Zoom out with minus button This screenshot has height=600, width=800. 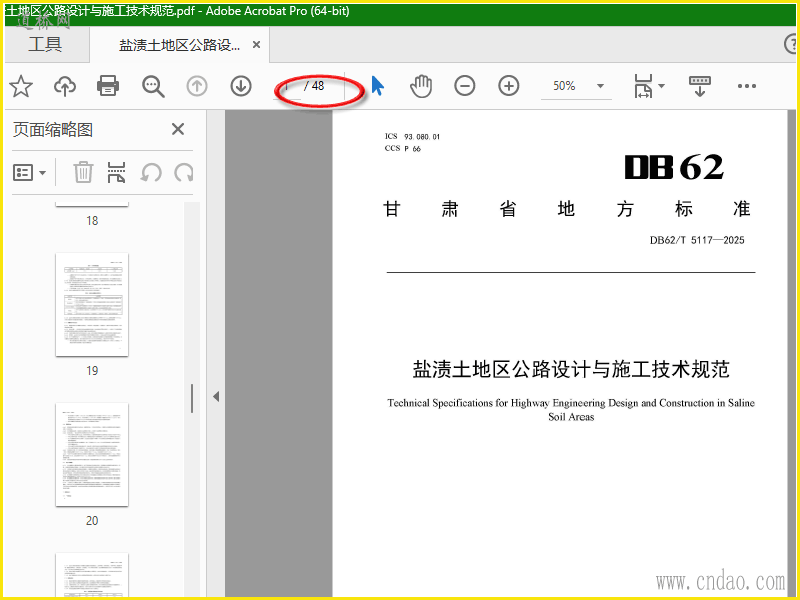click(465, 86)
